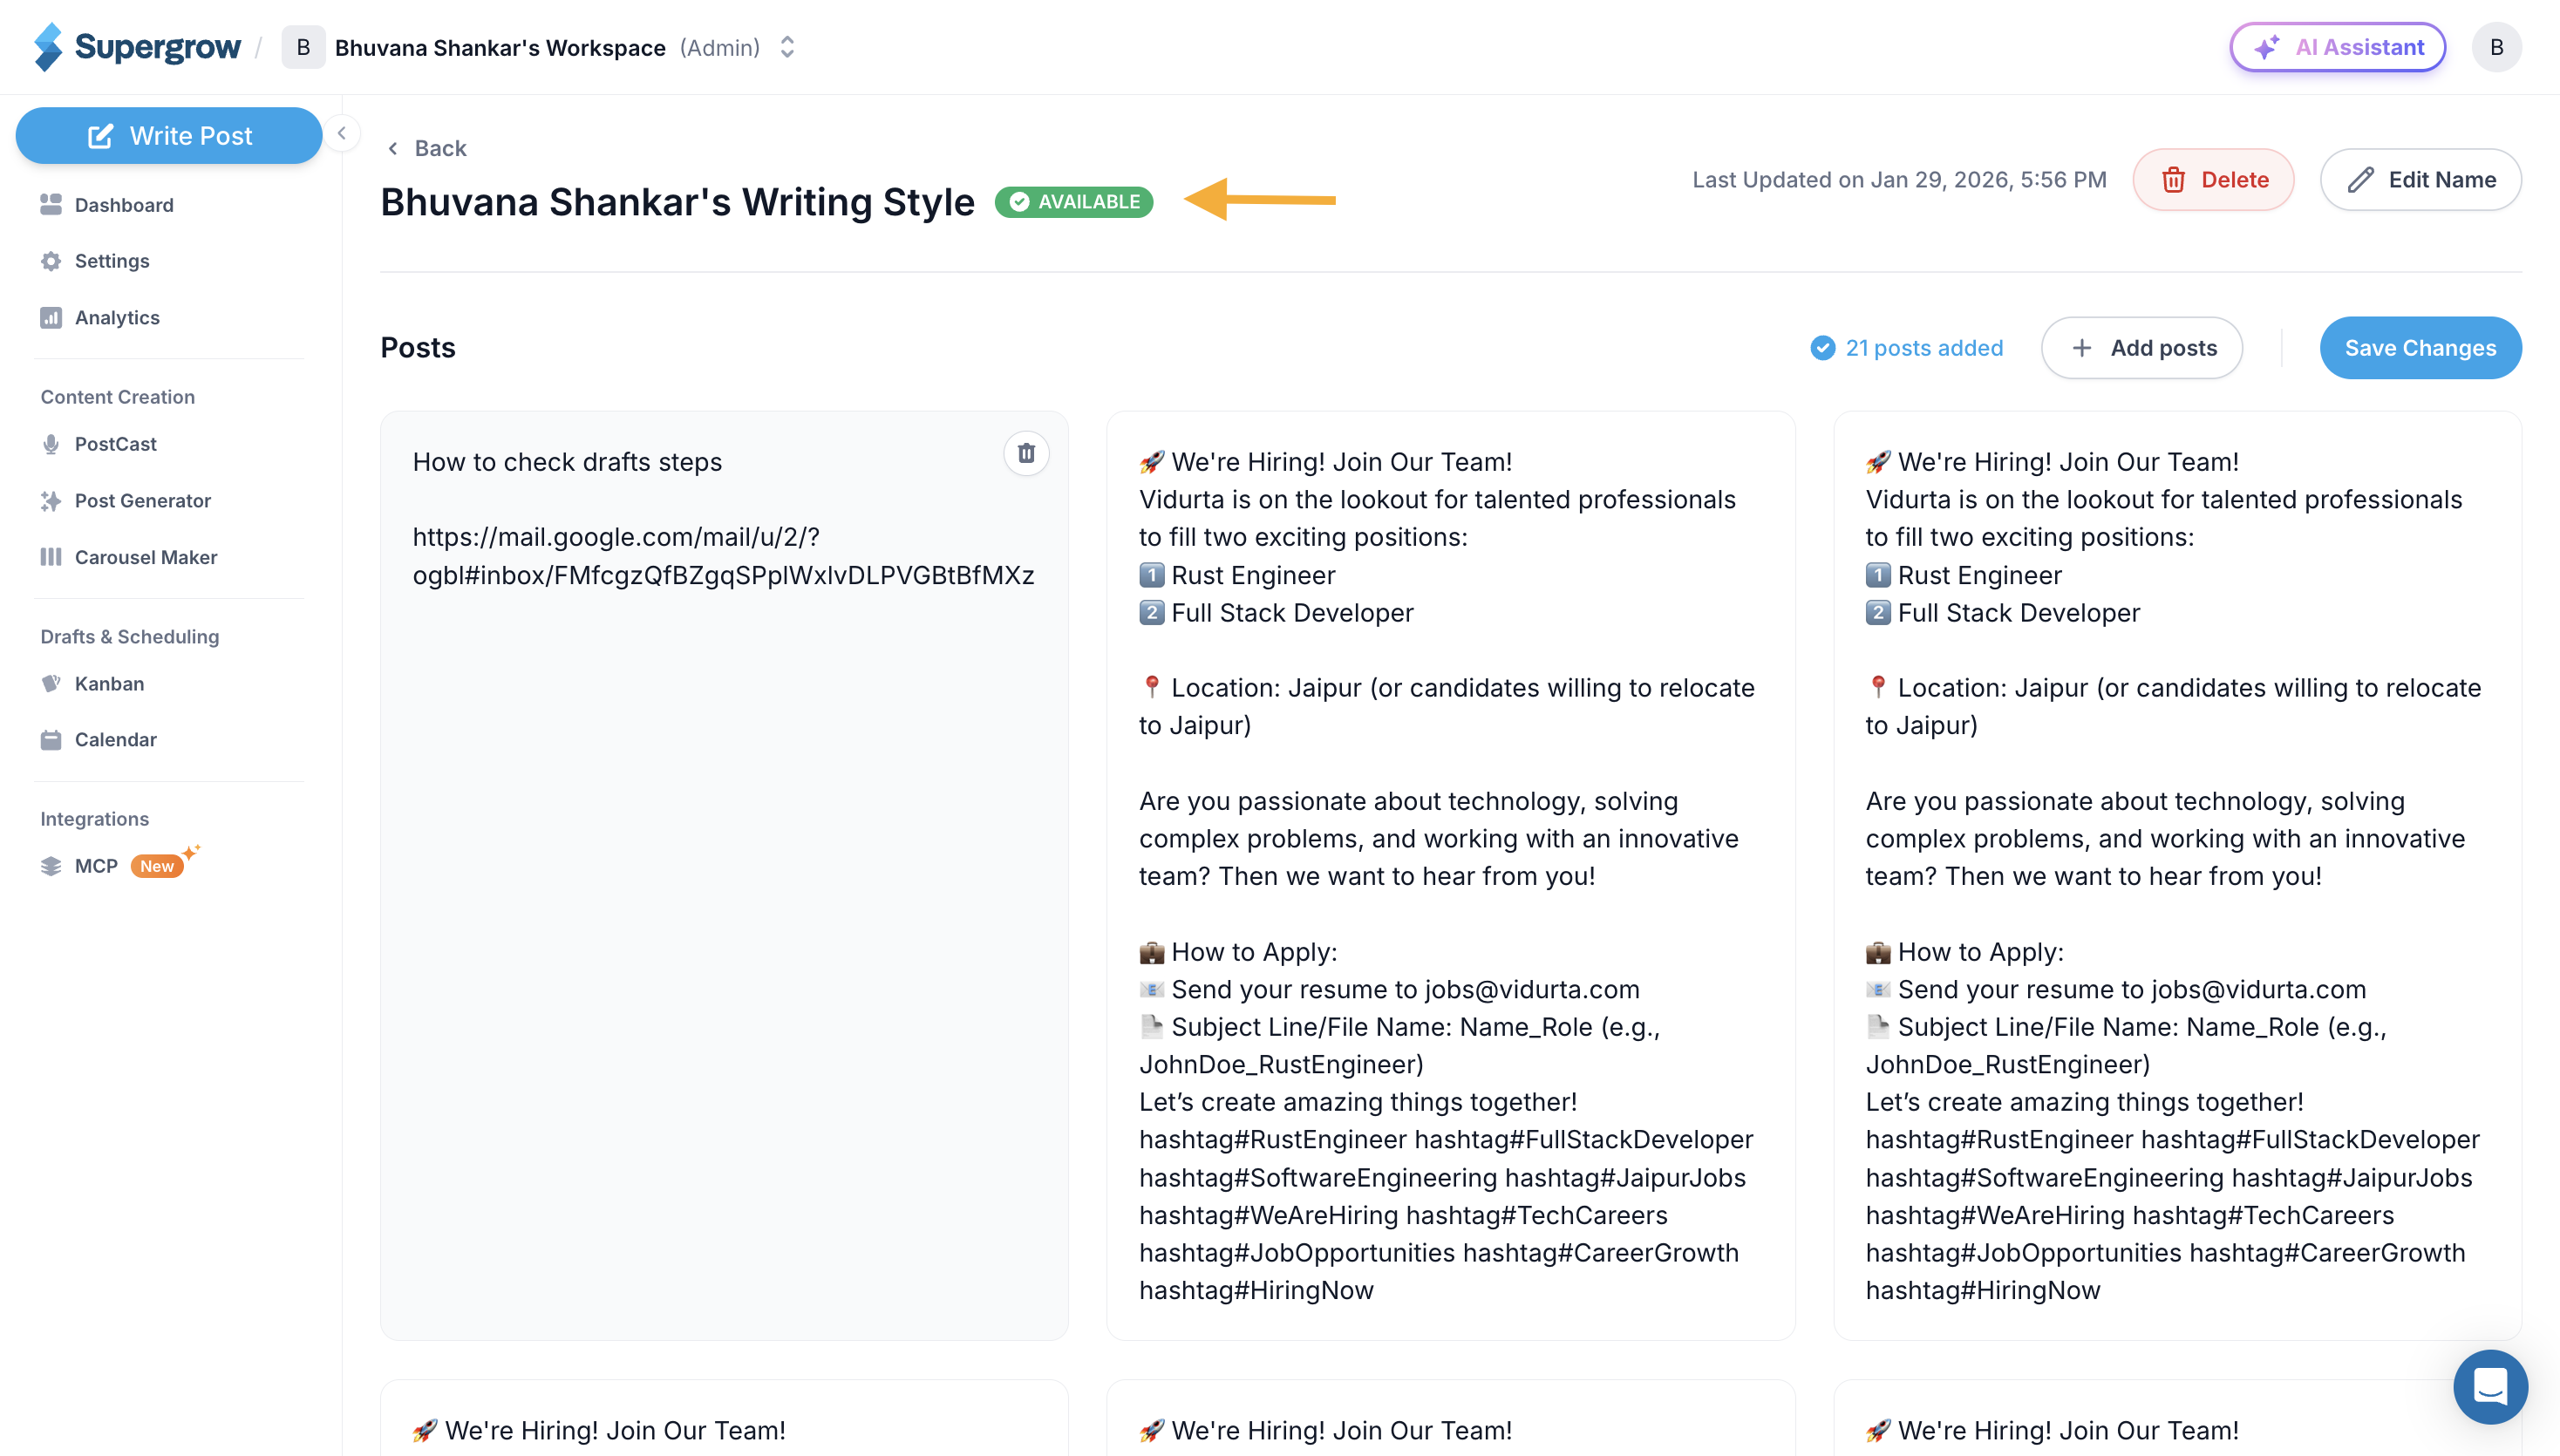Click the Posts section heading

418,348
